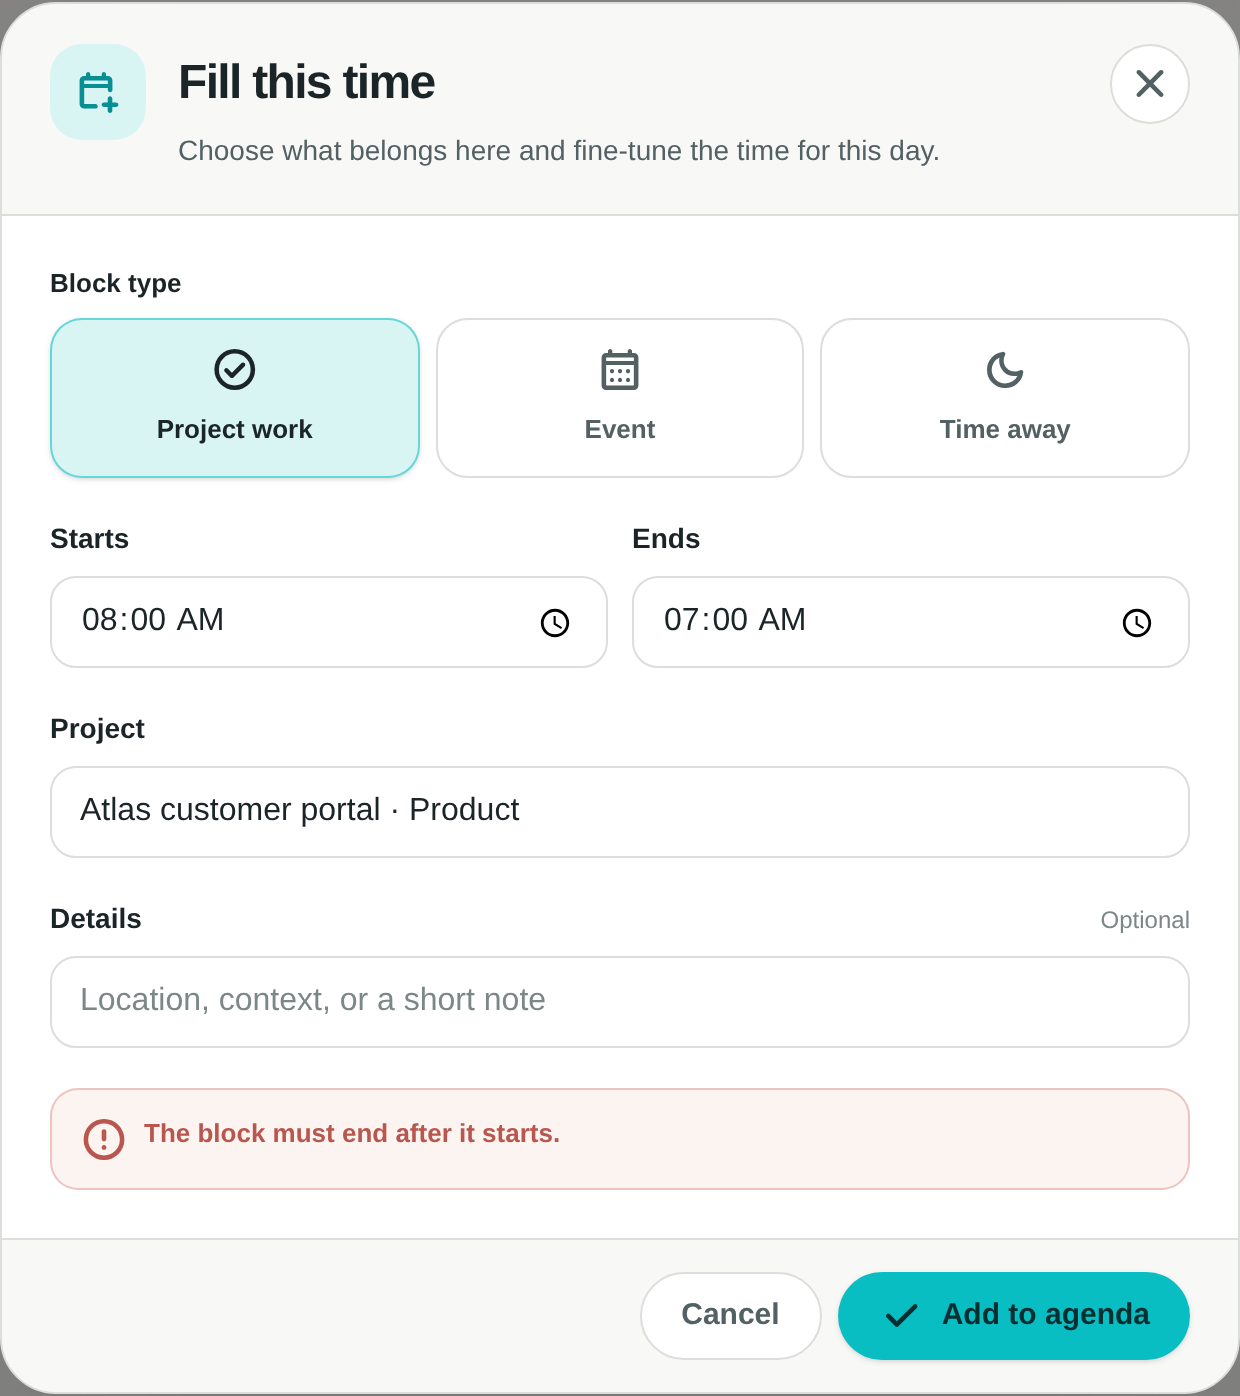Click the calendar-plus icon in the header
The image size is (1240, 1396).
click(98, 92)
